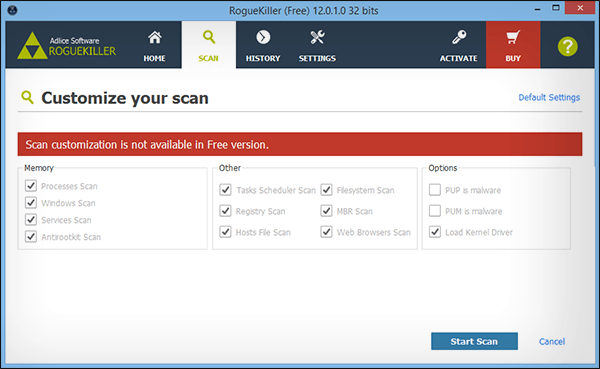Close the RogueKiller window
Screen dimensions: 600x369
click(x=580, y=8)
